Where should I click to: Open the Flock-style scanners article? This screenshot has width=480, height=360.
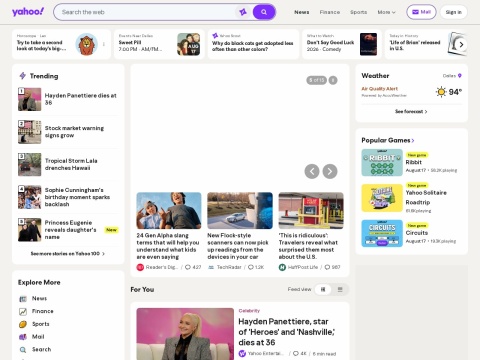[238, 246]
